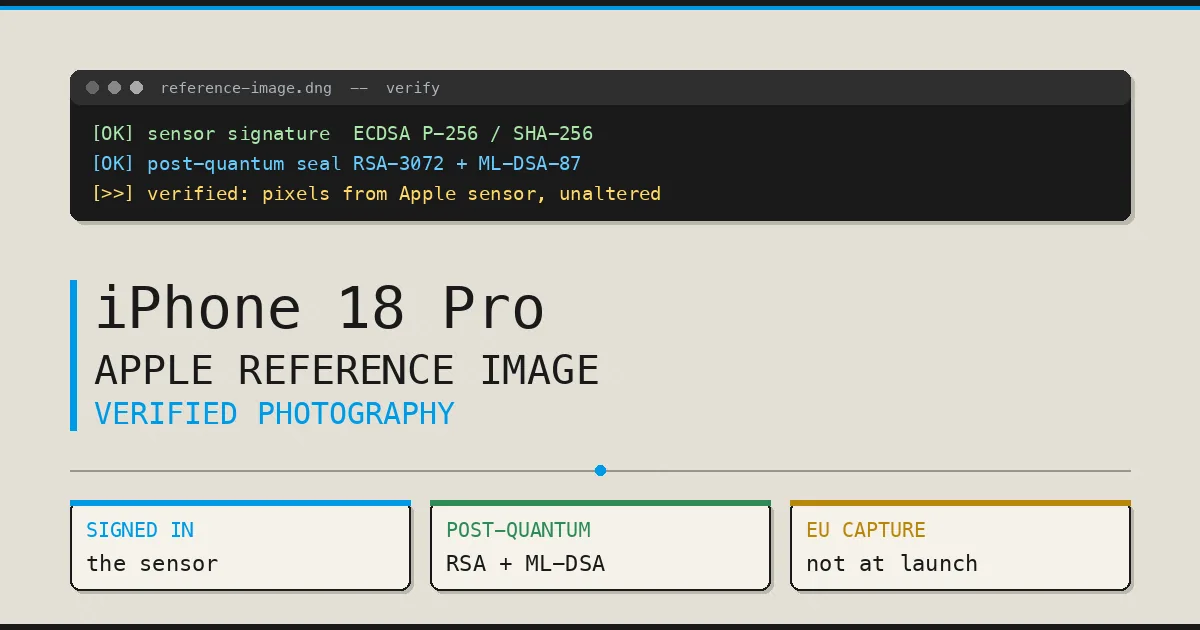Image resolution: width=1200 pixels, height=630 pixels.
Task: Select the 'post-quantum seal RSA-3072 + ML-DSA-87' line
Action: coord(336,163)
